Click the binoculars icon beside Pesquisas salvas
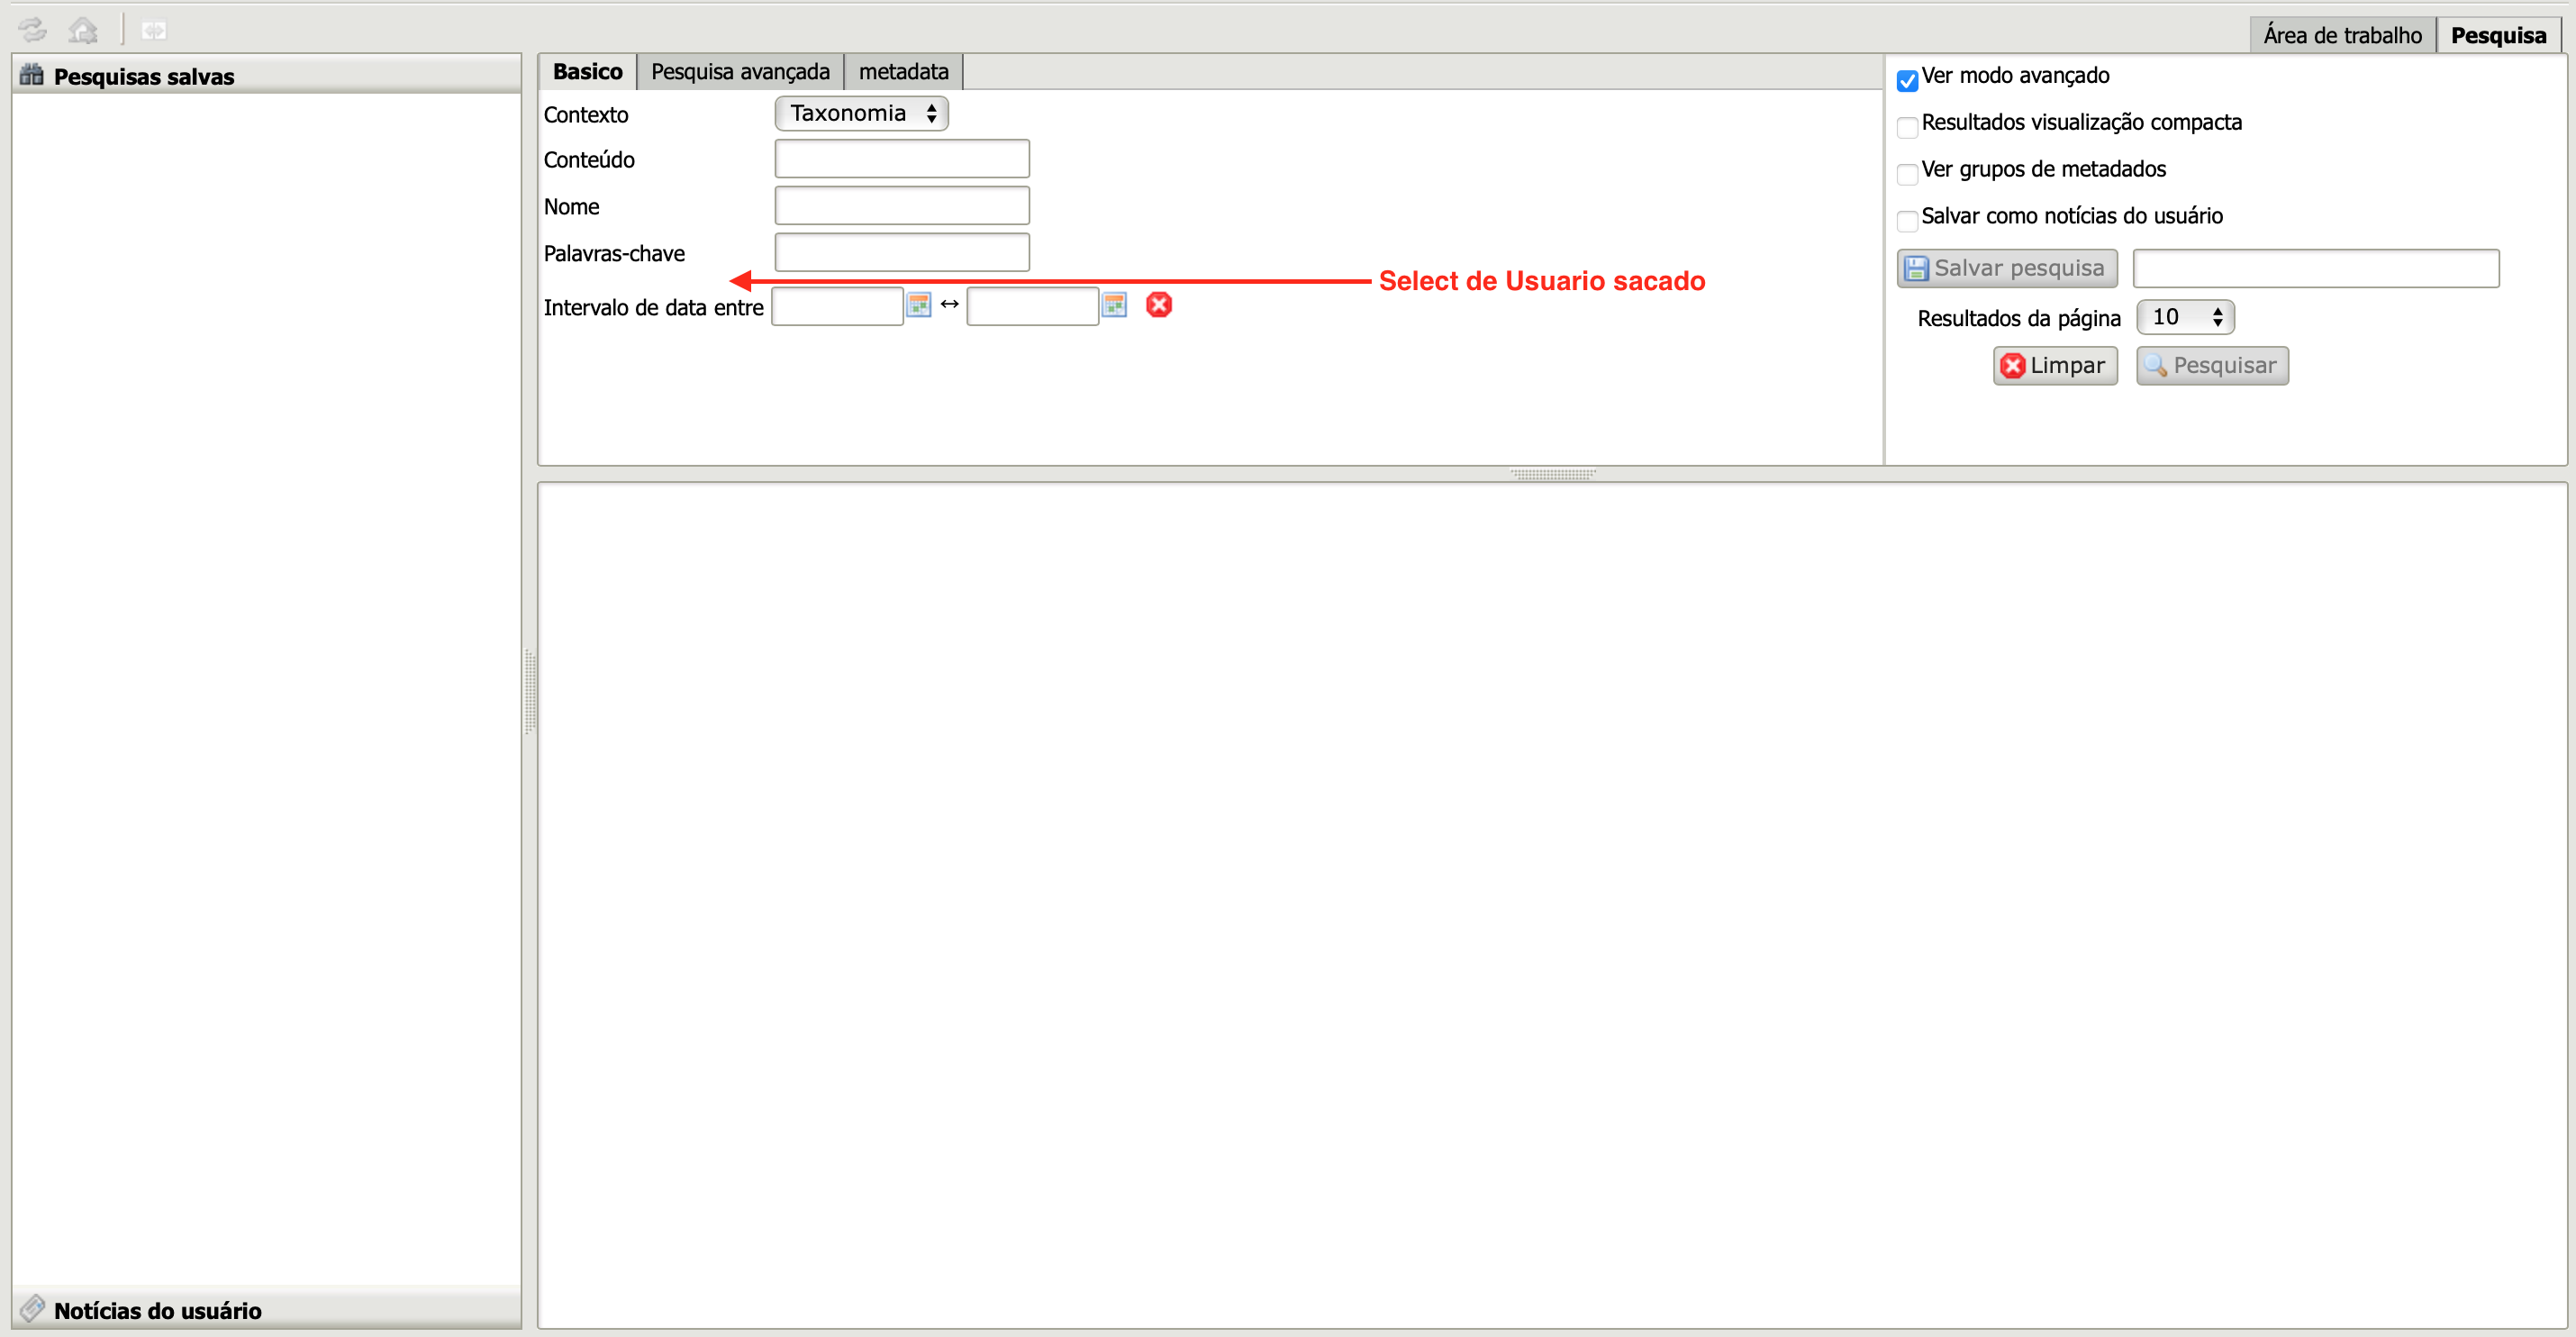2576x1337 pixels. coord(32,75)
